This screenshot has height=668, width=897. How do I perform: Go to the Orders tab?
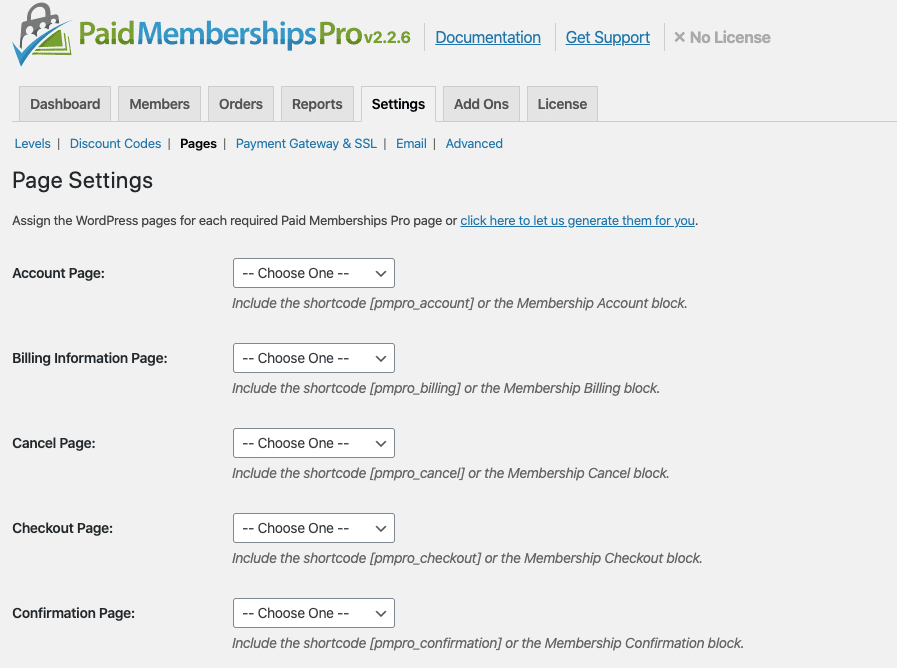(x=241, y=104)
